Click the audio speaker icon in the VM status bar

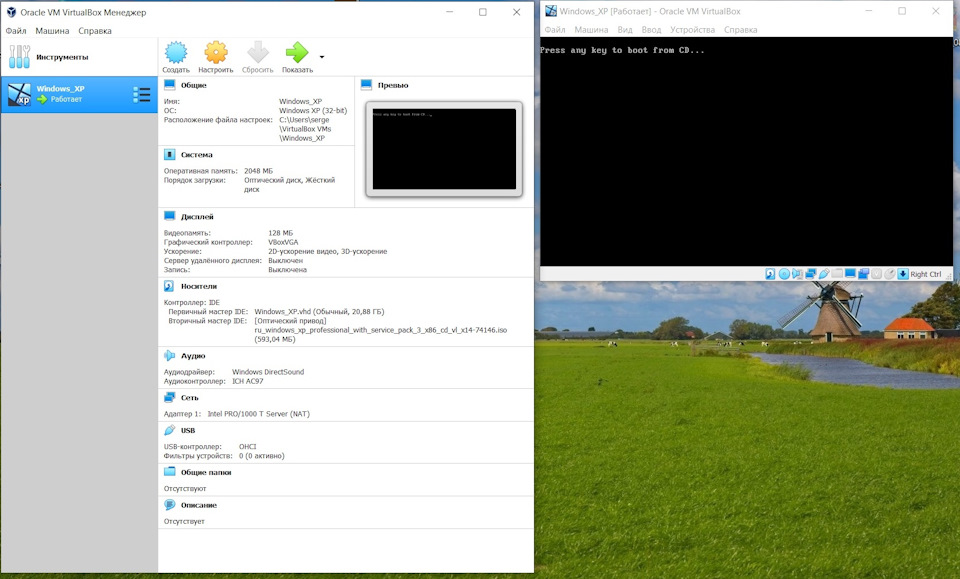coord(797,274)
